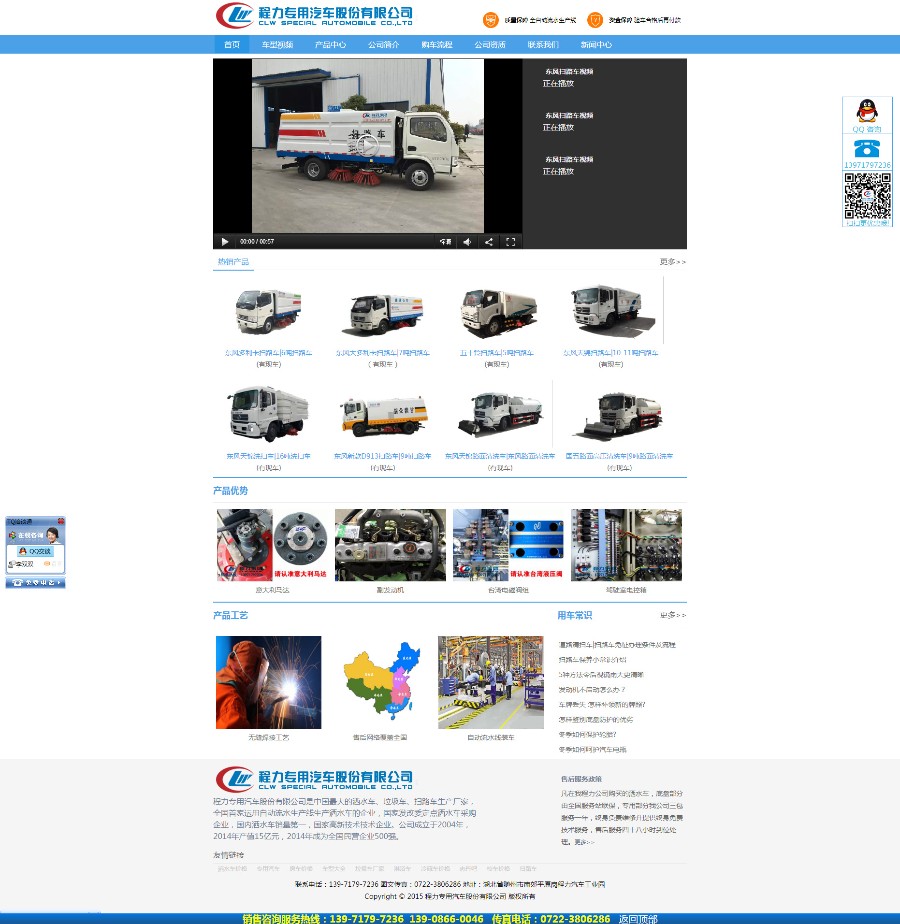
Task: Open the automated assembly line image
Action: (x=490, y=682)
